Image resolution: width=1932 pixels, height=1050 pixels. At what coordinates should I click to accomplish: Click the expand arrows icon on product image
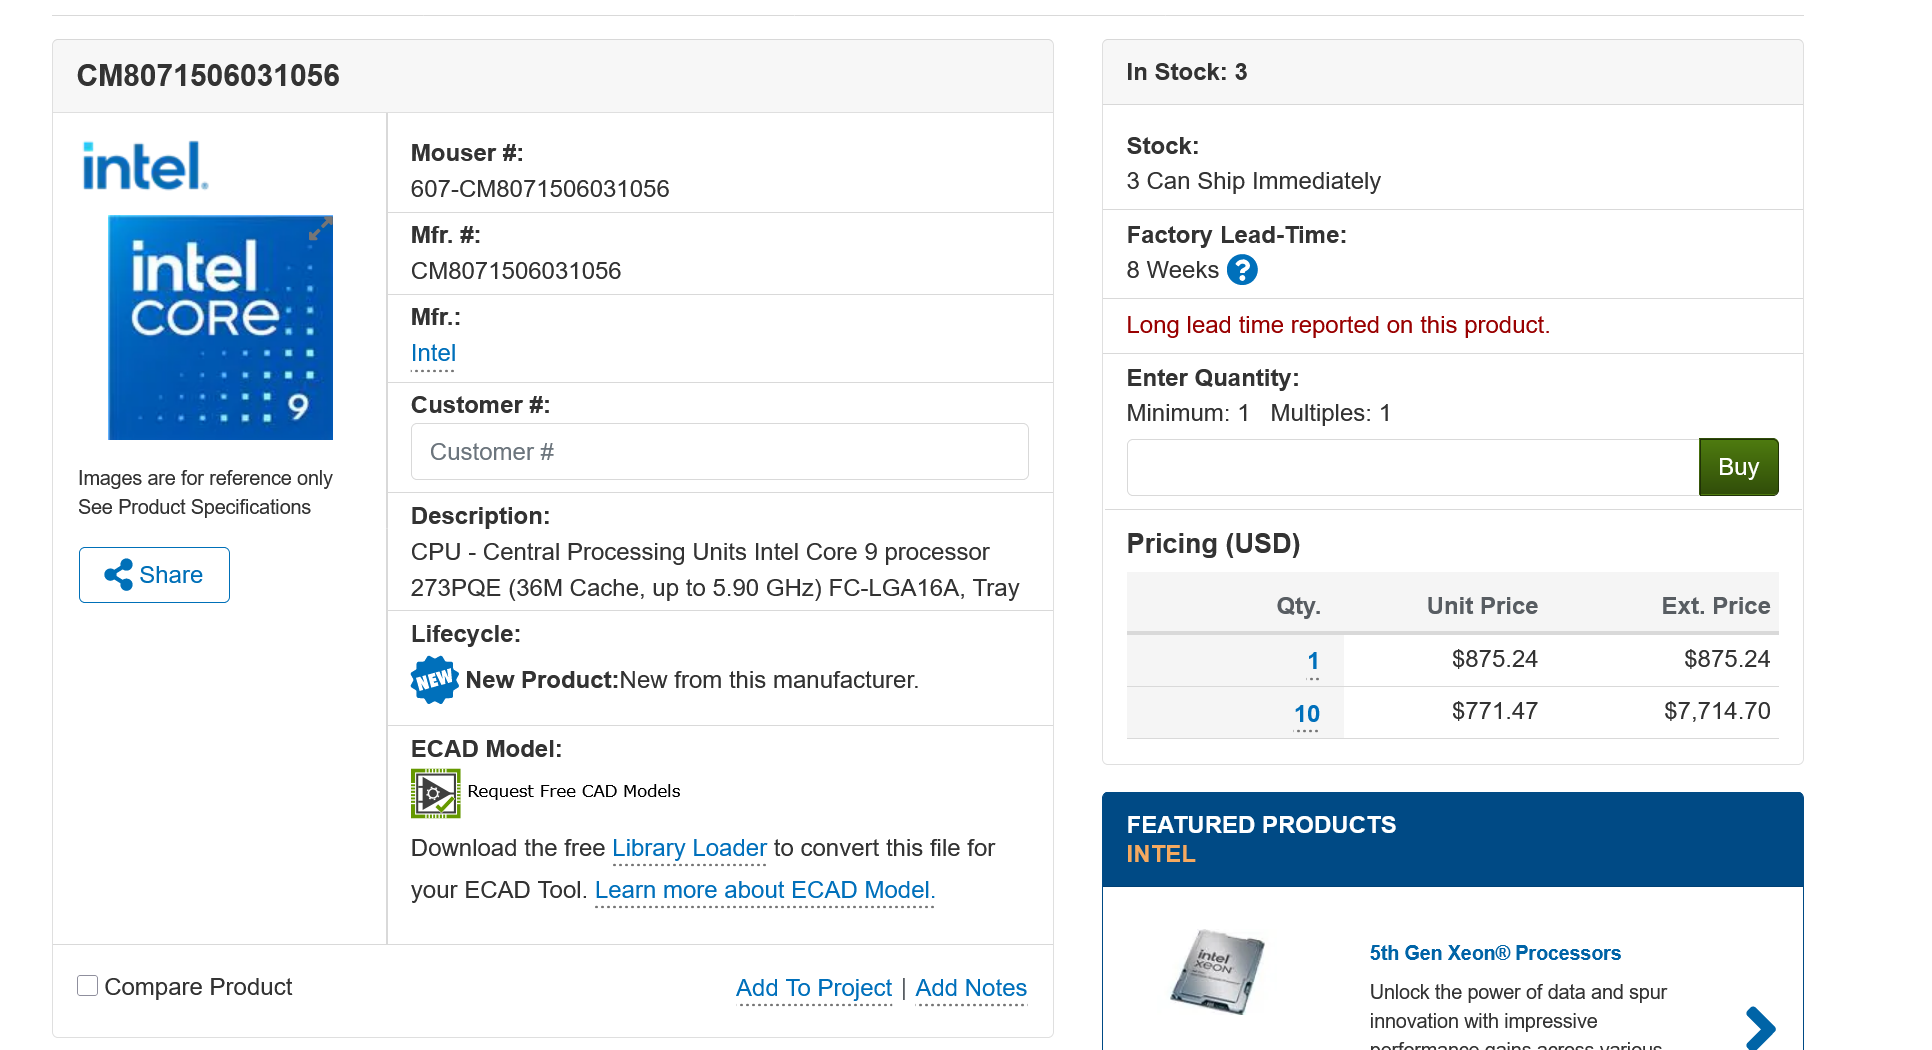coord(319,230)
